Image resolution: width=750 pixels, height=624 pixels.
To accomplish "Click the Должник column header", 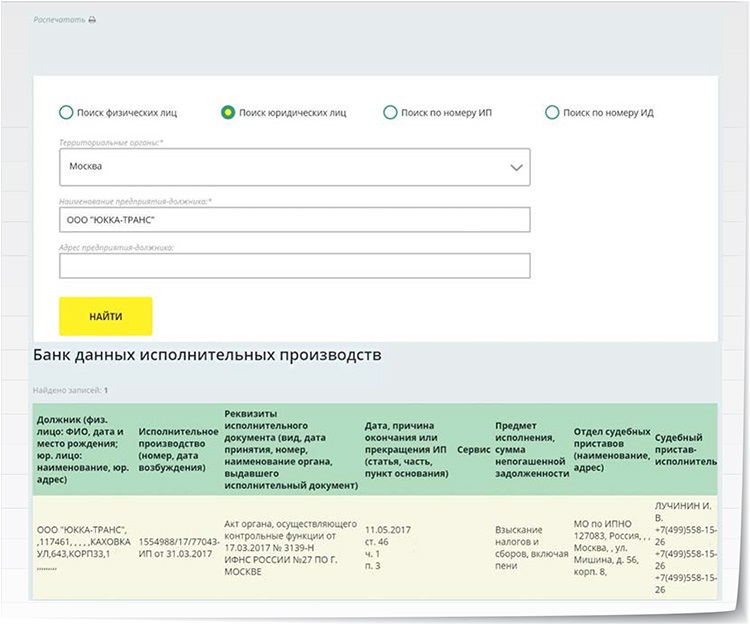I will coord(83,449).
